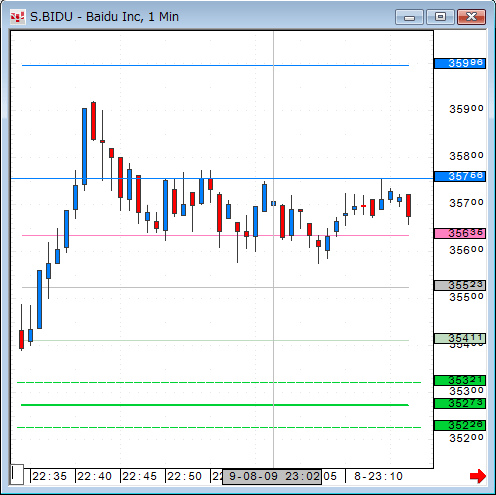Click the 22:40 time axis label
The width and height of the screenshot is (496, 495).
(94, 476)
